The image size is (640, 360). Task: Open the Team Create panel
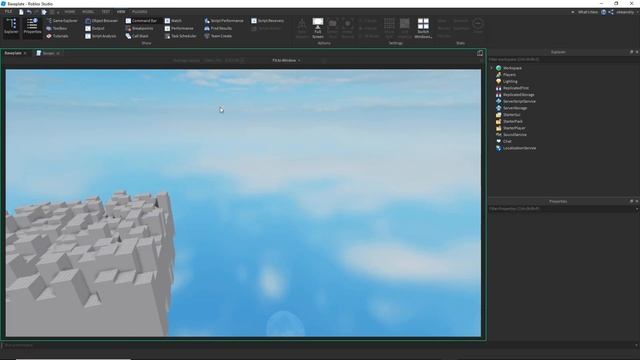pos(218,36)
